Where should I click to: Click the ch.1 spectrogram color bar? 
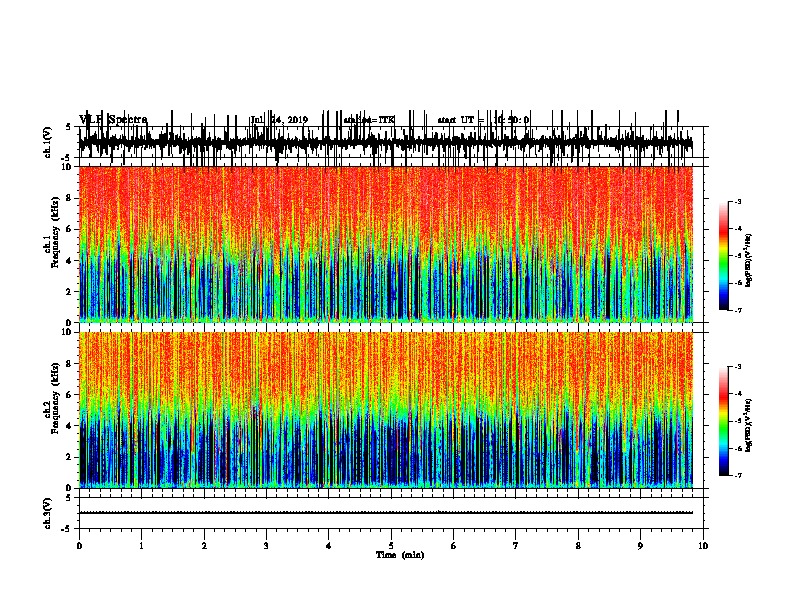tap(724, 256)
